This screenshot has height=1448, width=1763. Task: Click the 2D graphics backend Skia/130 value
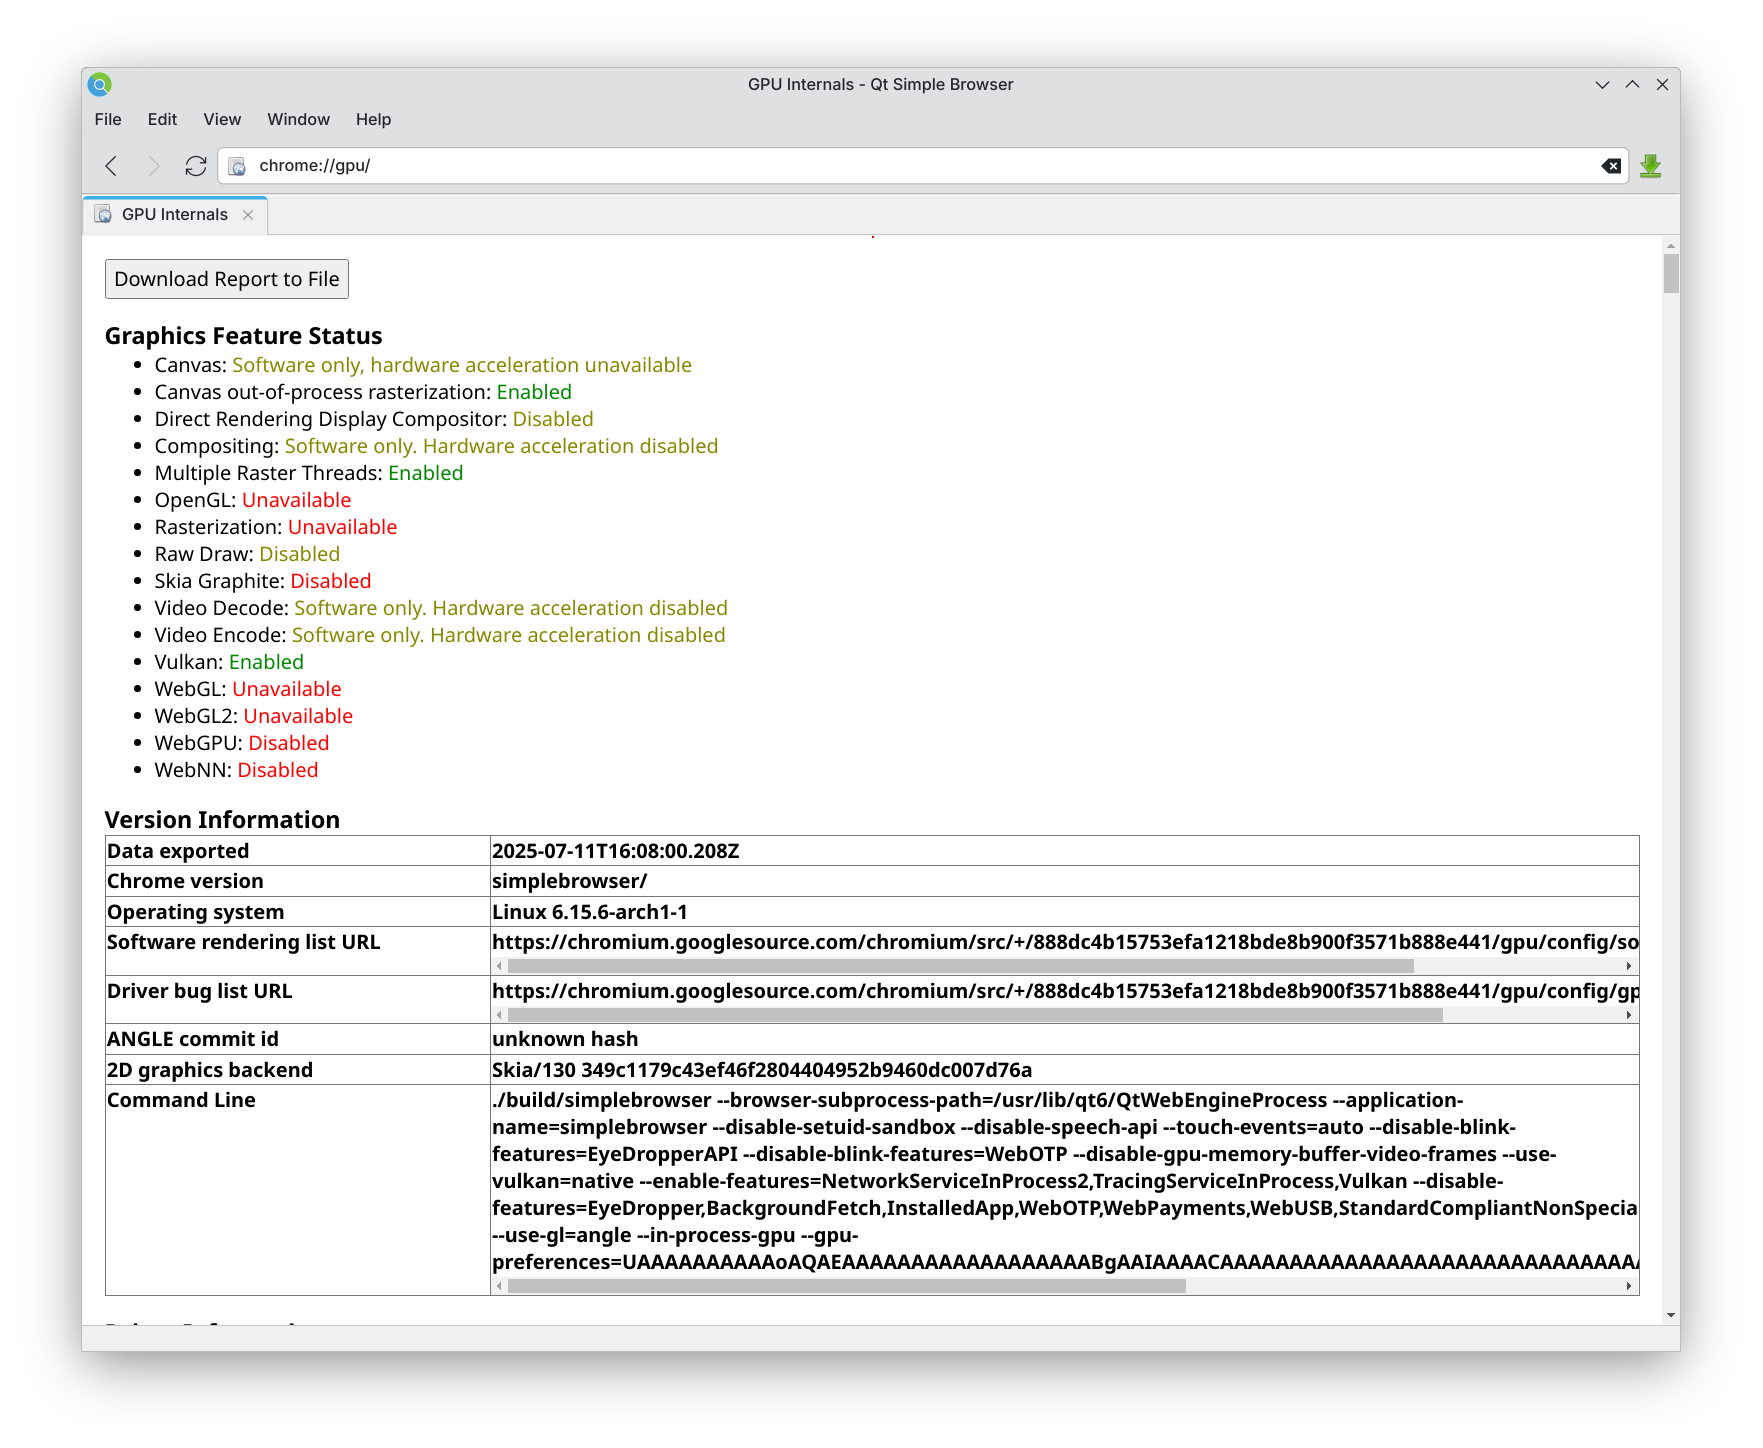(762, 1070)
